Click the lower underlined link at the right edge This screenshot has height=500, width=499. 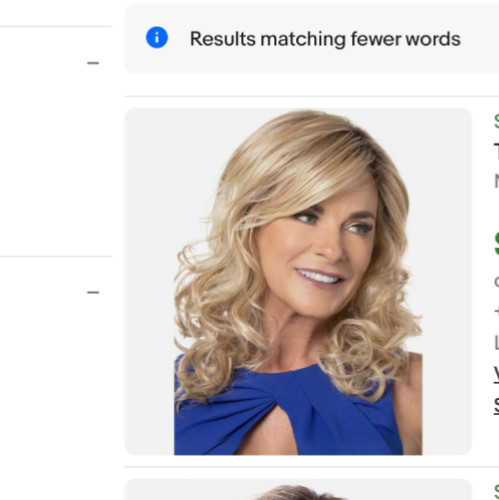pyautogui.click(x=497, y=406)
